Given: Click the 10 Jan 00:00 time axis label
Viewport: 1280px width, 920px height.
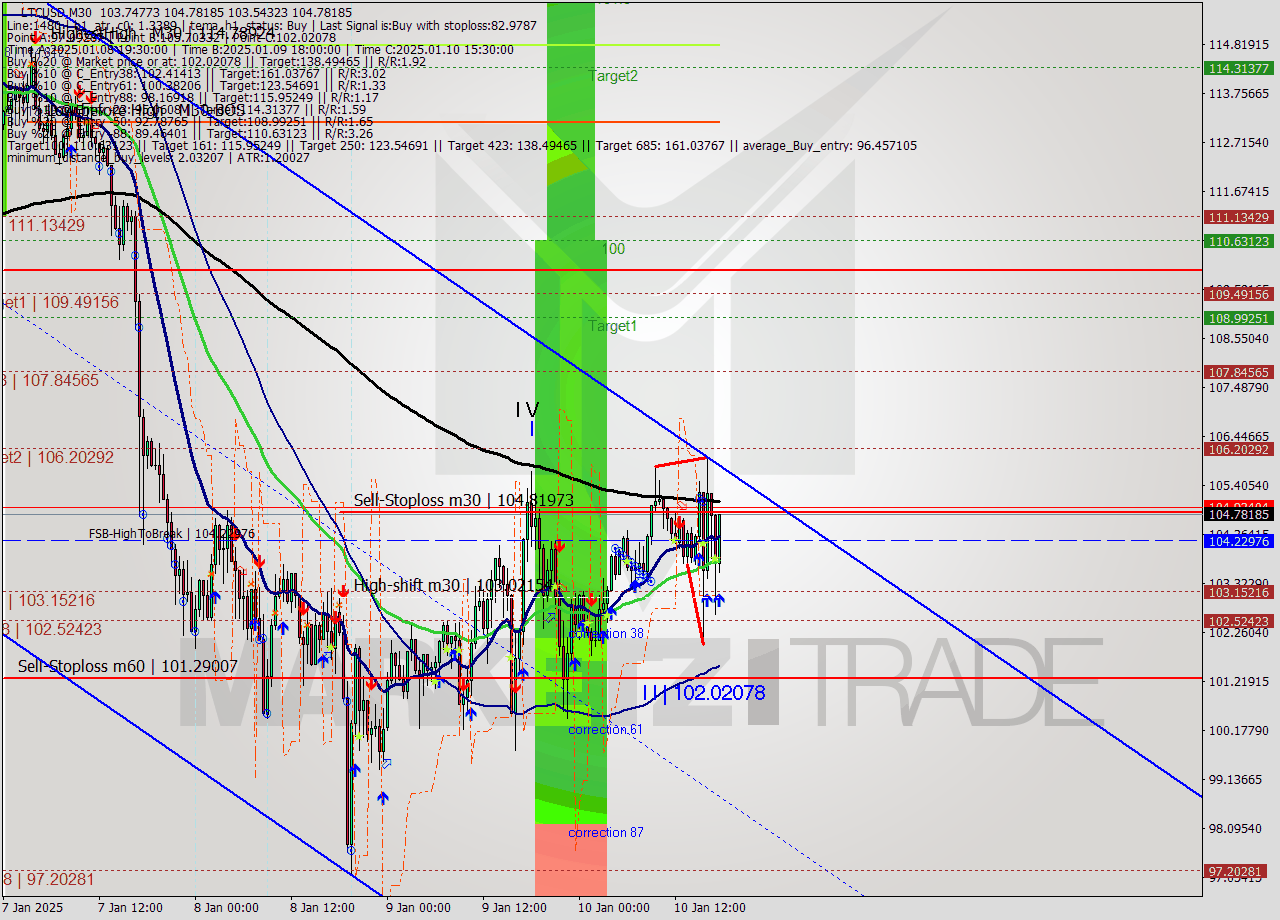Looking at the screenshot, I should coord(612,908).
